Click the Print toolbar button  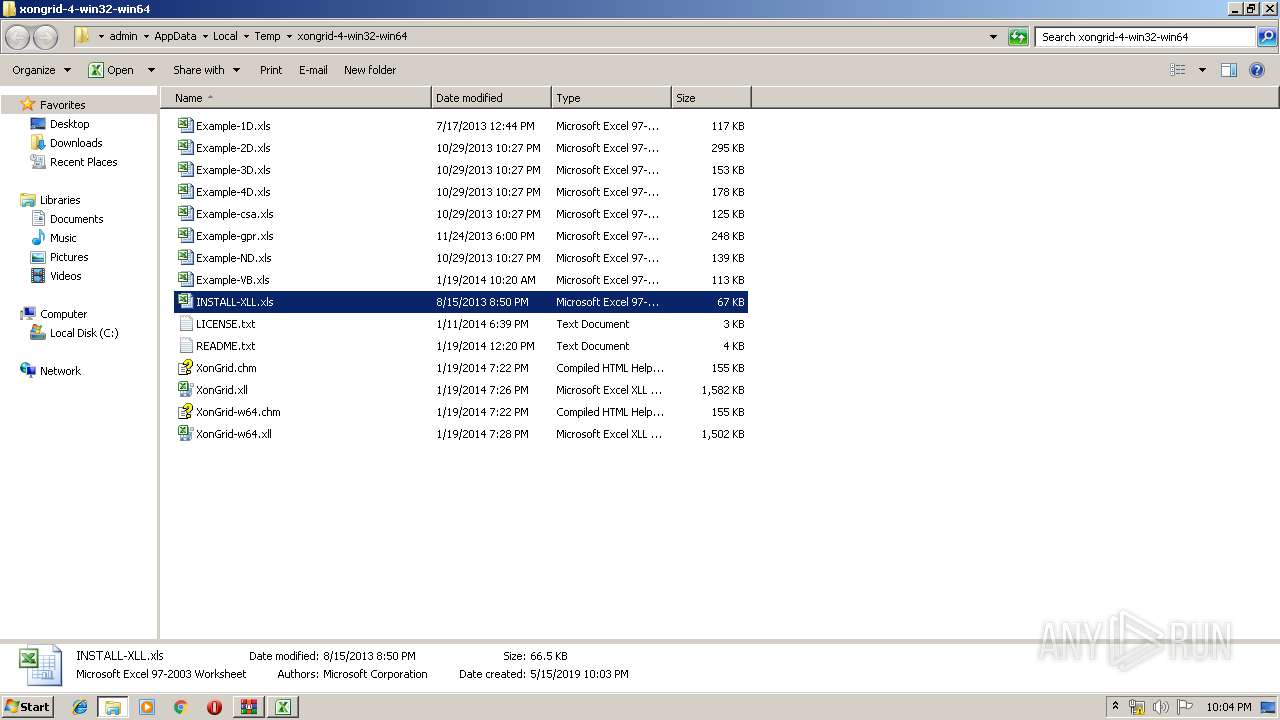[271, 70]
